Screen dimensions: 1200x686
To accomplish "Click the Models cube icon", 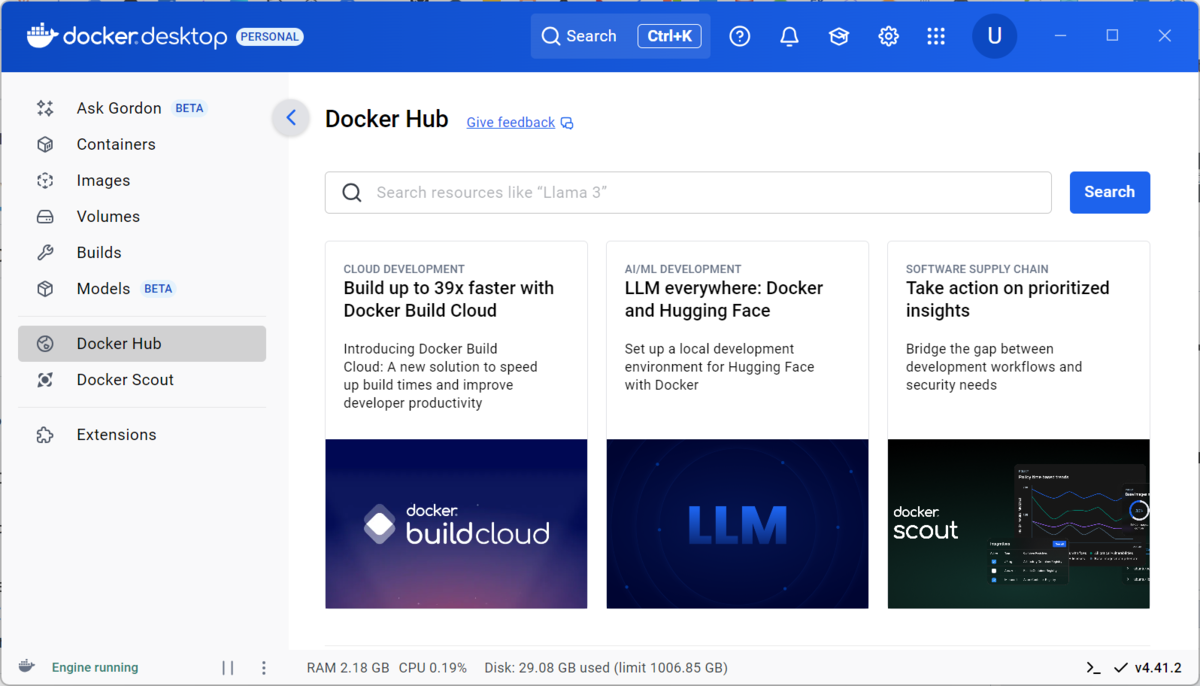I will (x=45, y=288).
